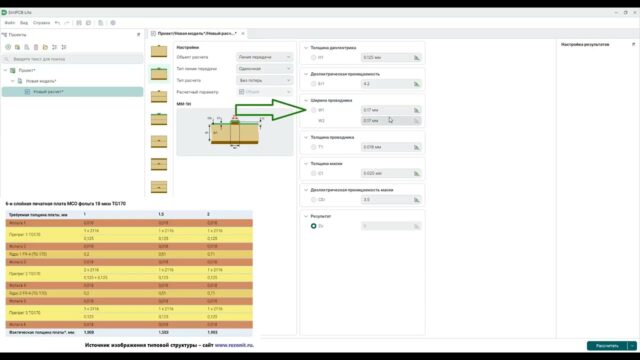Click the Рассчитать button

click(607, 346)
